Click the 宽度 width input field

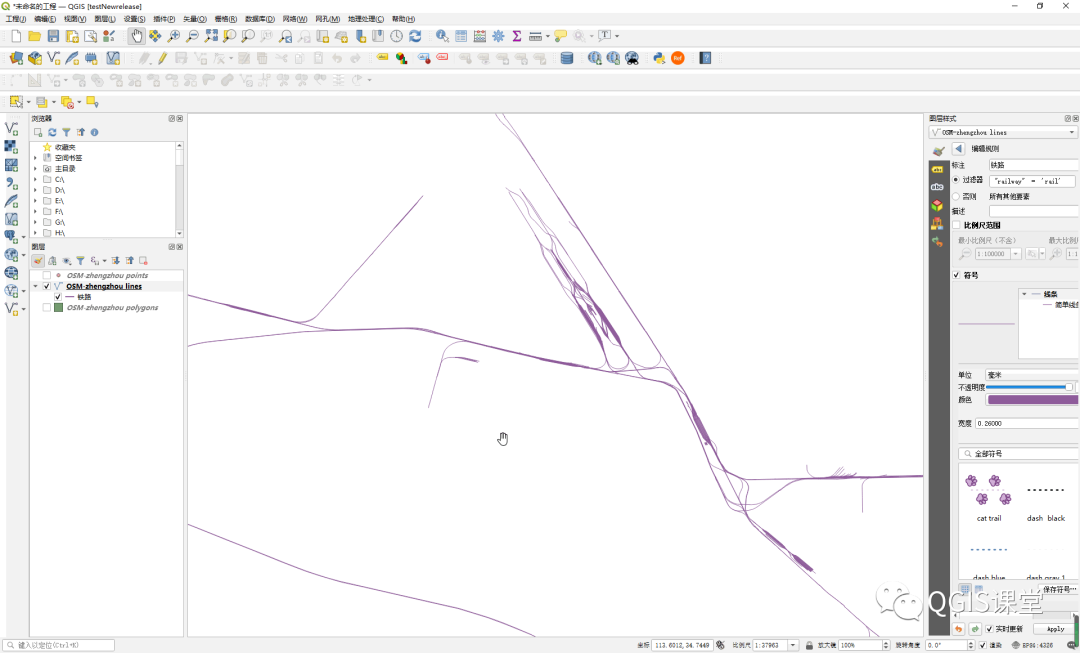[x=1026, y=424]
